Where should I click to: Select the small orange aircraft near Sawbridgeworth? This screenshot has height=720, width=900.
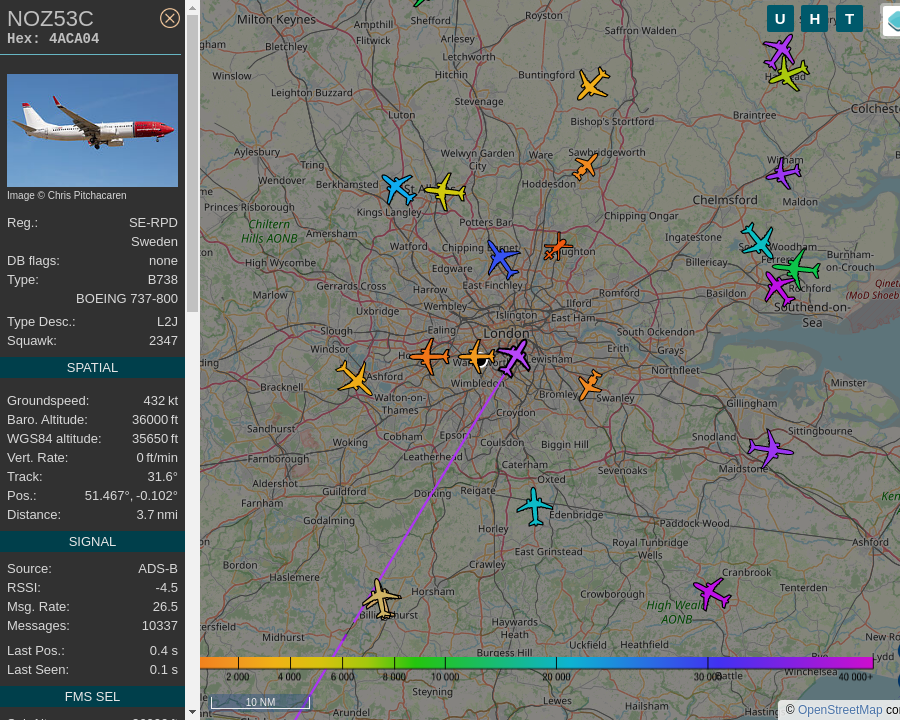point(585,167)
